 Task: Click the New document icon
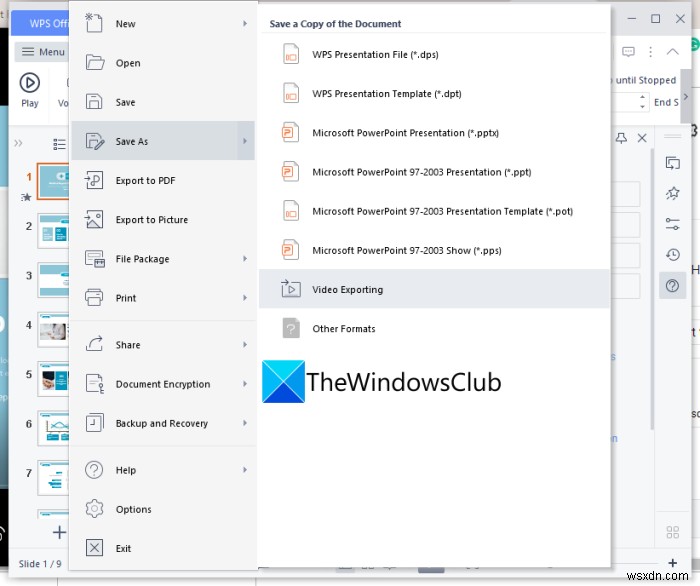(94, 23)
